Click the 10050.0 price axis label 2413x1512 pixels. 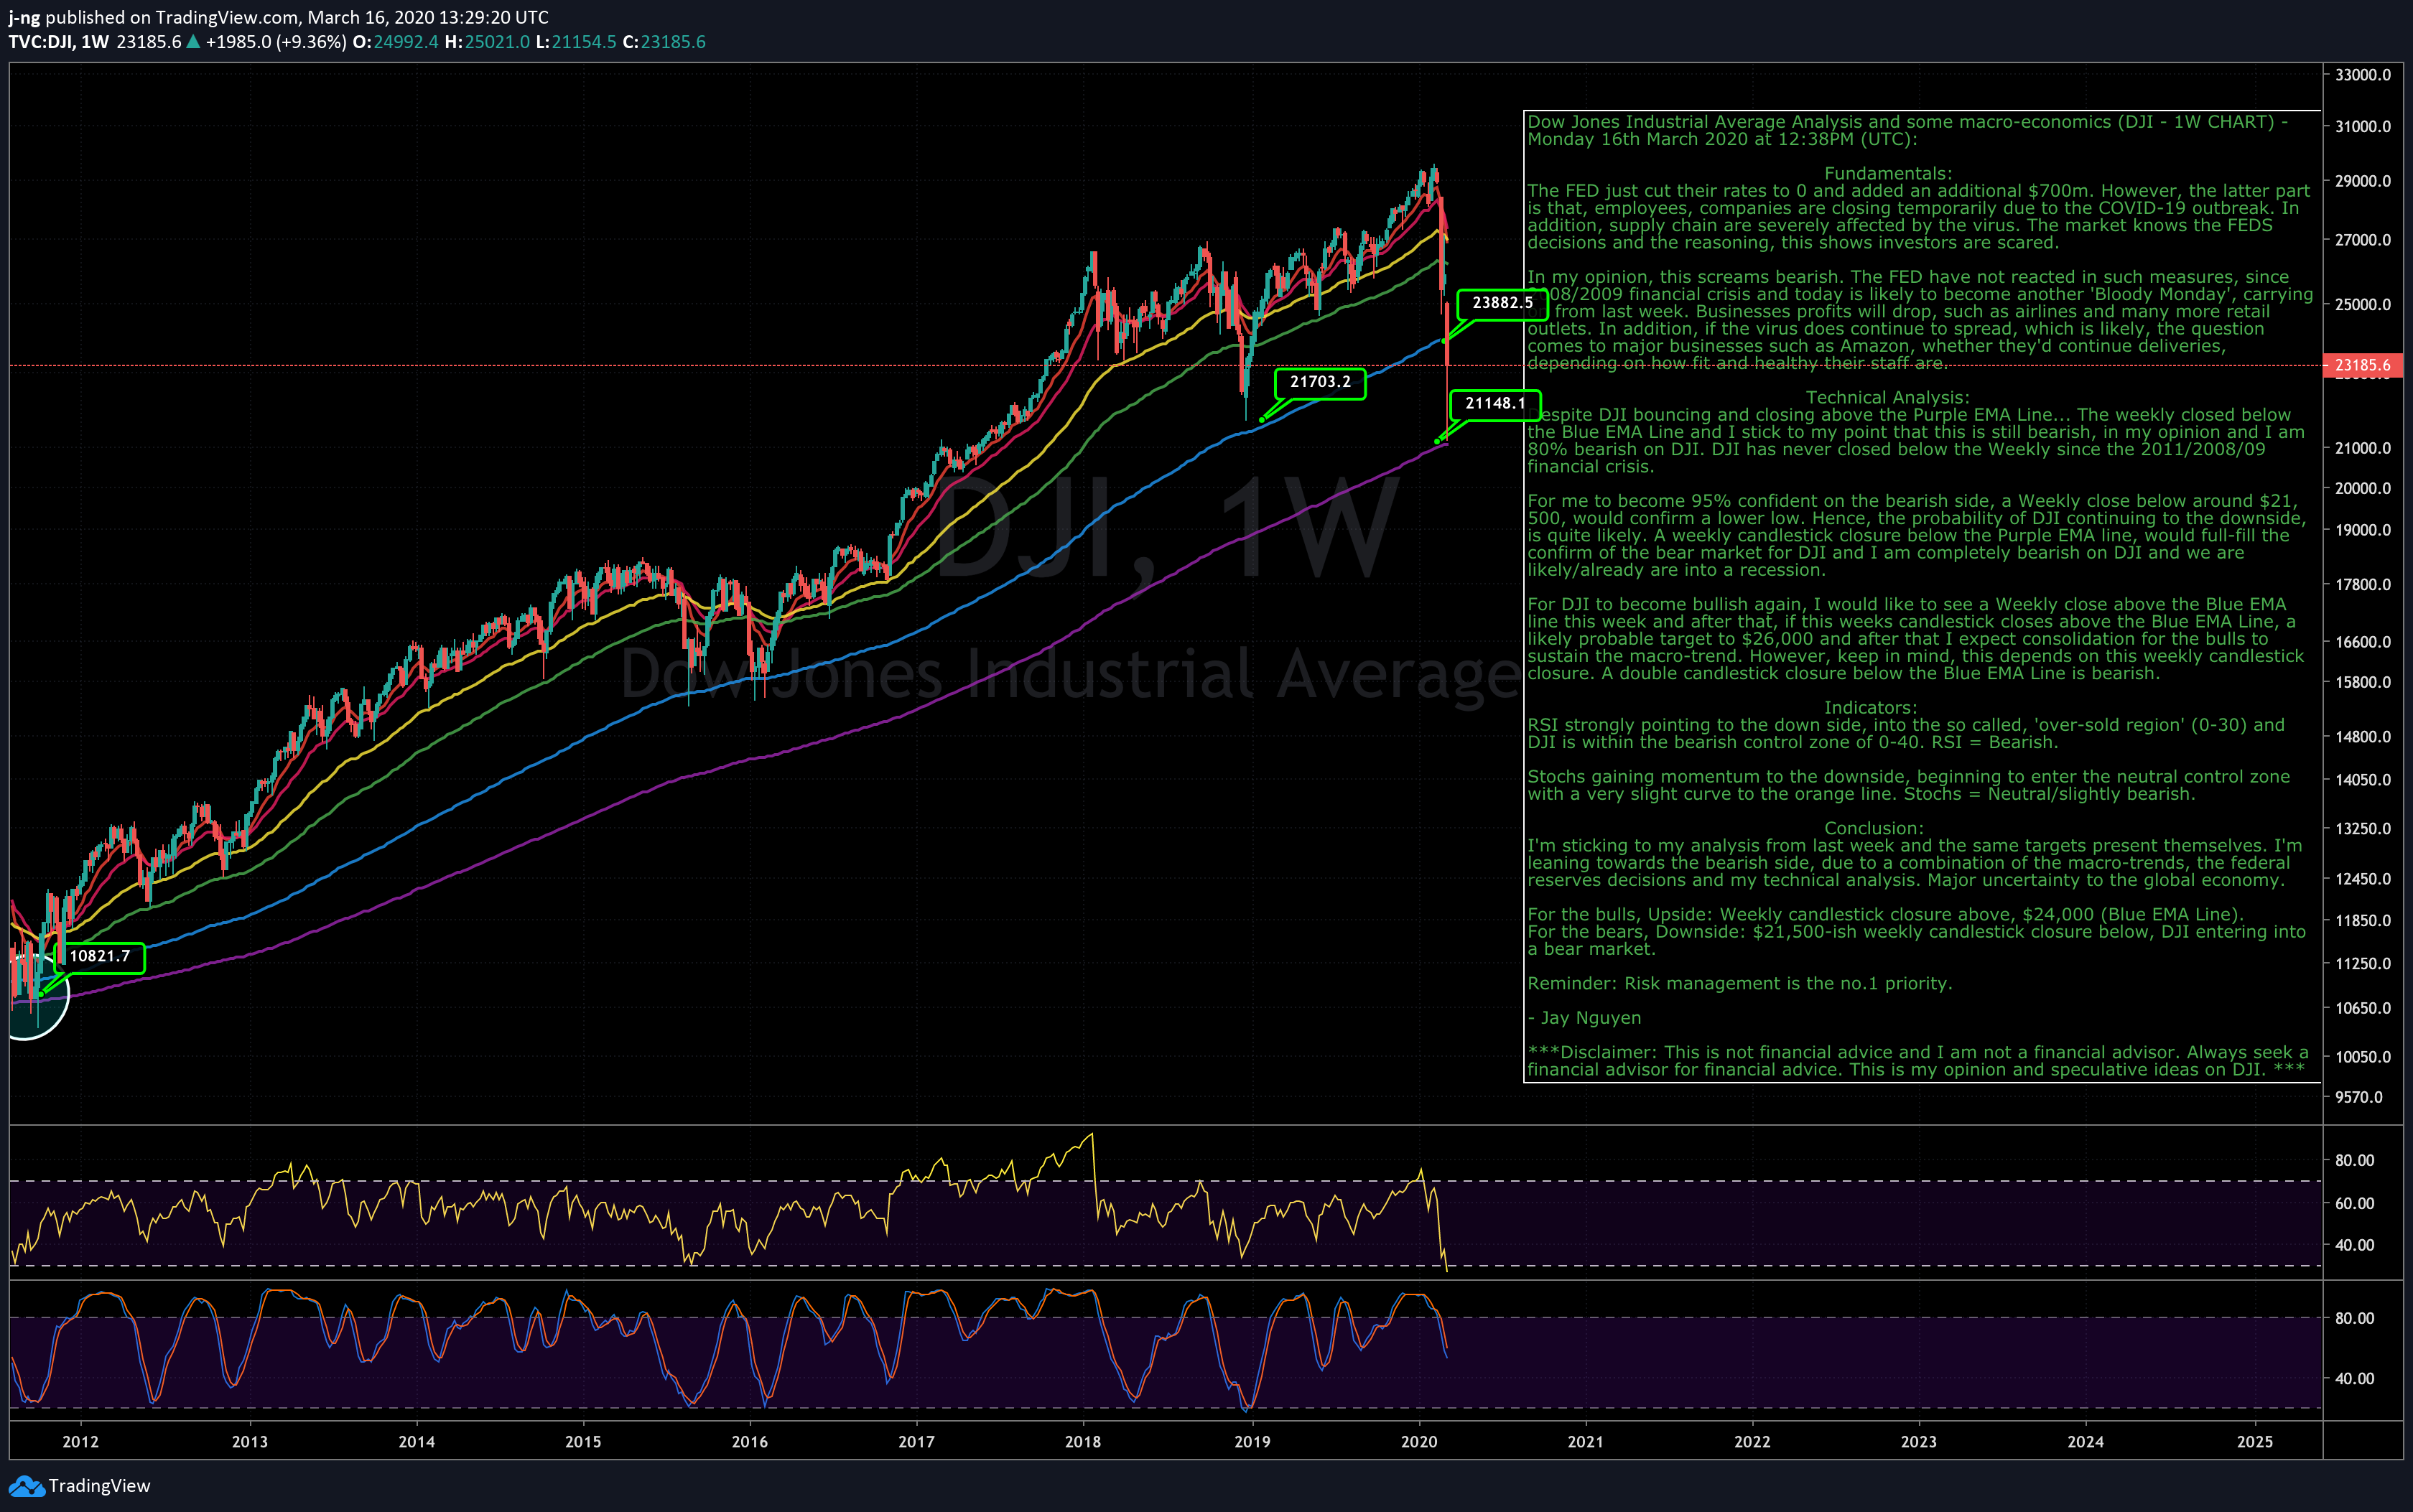[x=2362, y=1057]
